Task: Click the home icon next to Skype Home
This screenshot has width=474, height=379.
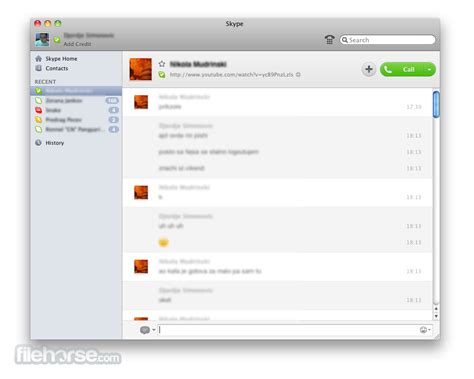Action: coord(39,59)
